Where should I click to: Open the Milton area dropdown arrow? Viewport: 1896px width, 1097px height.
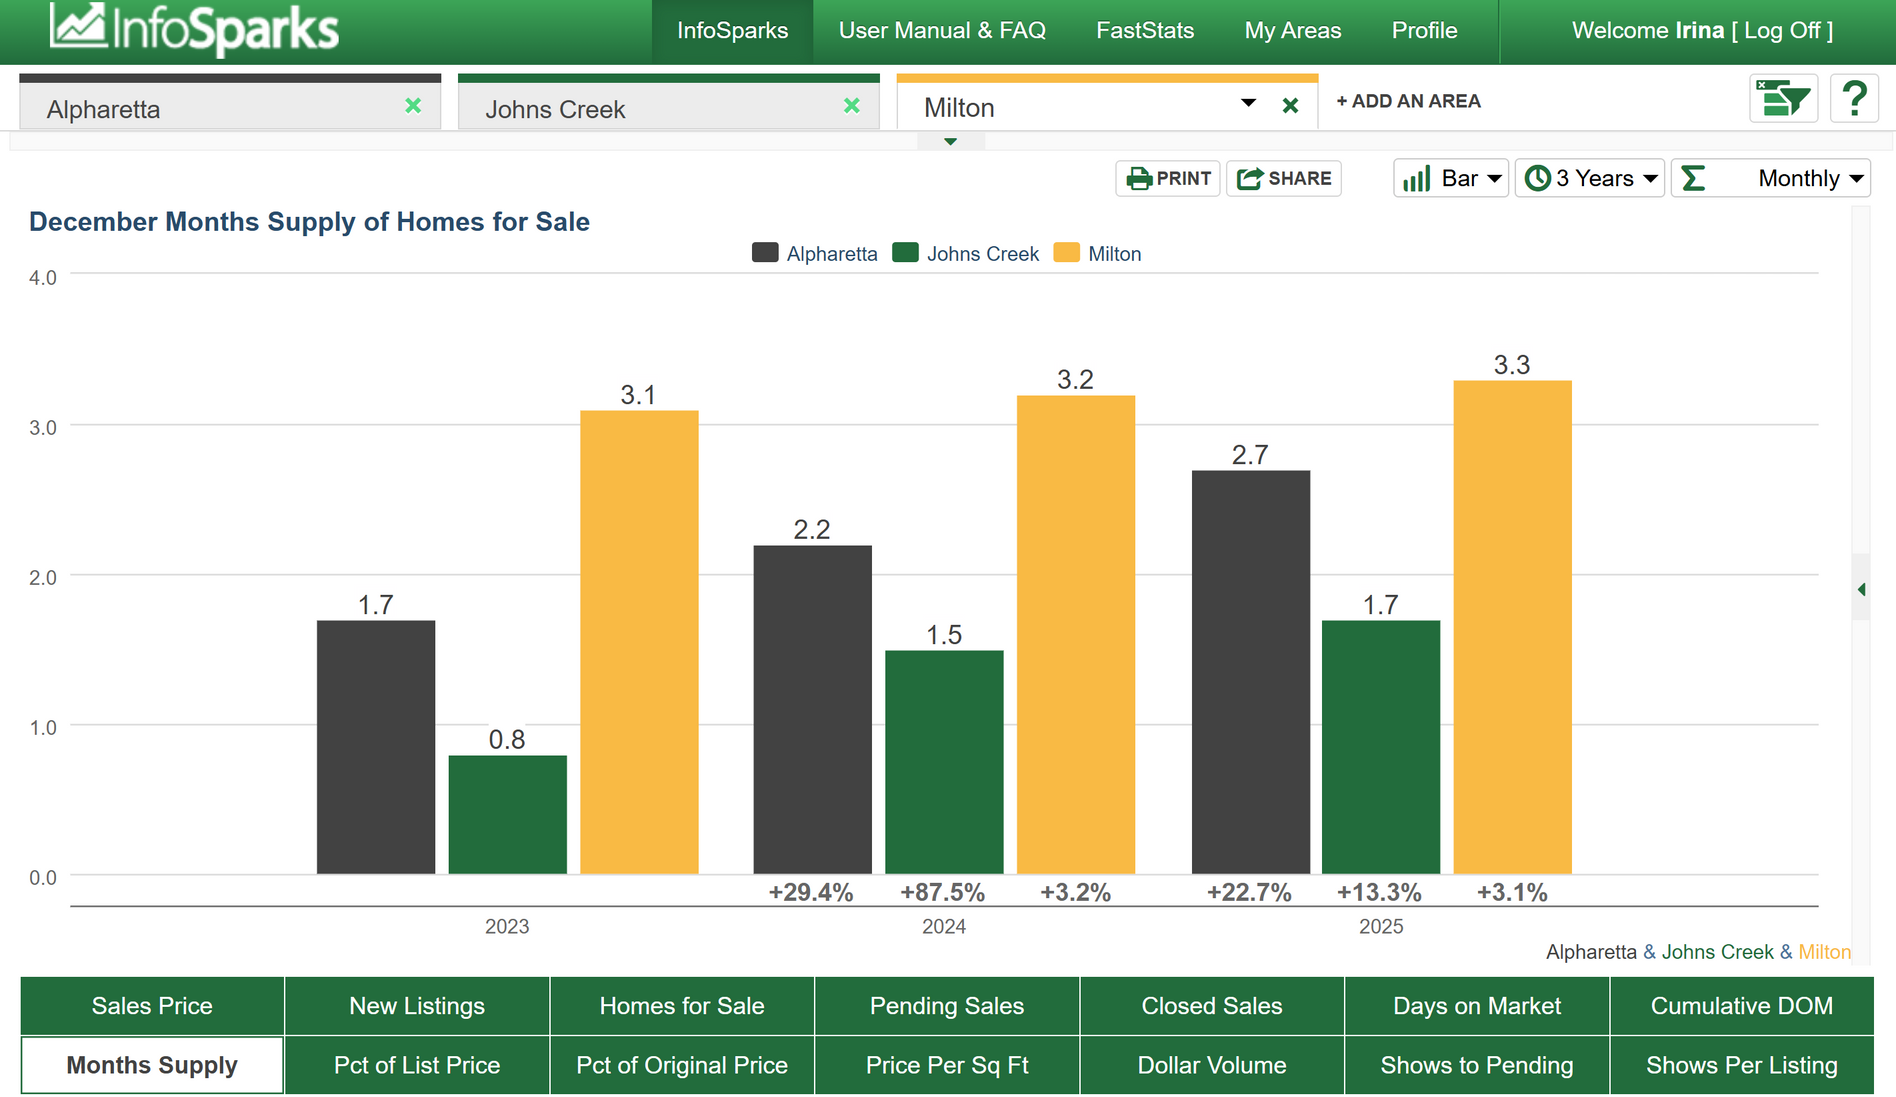[1248, 103]
